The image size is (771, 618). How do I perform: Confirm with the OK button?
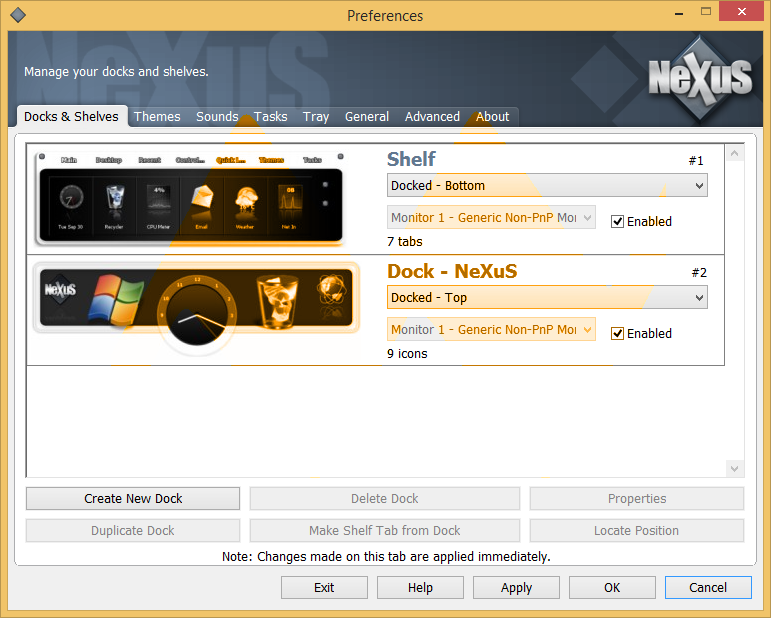tap(612, 588)
